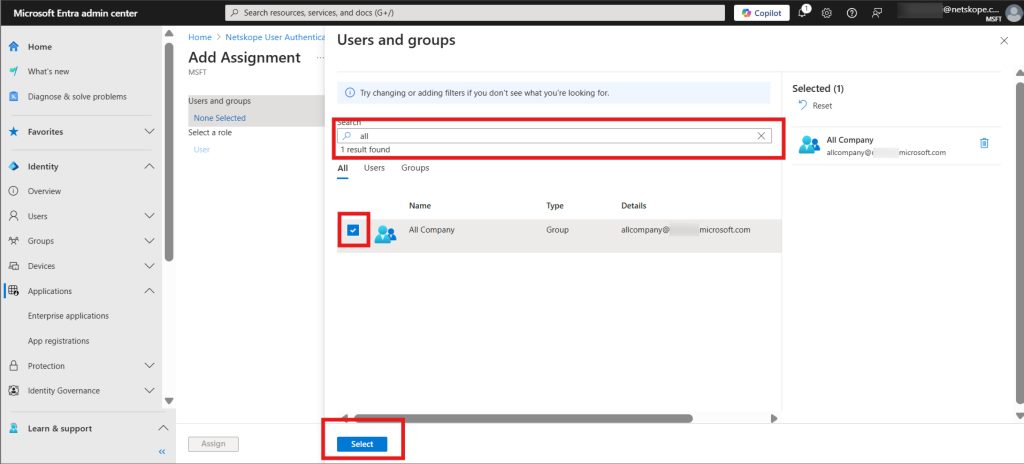This screenshot has width=1024, height=464.
Task: Reset the selected items
Action: pos(816,105)
